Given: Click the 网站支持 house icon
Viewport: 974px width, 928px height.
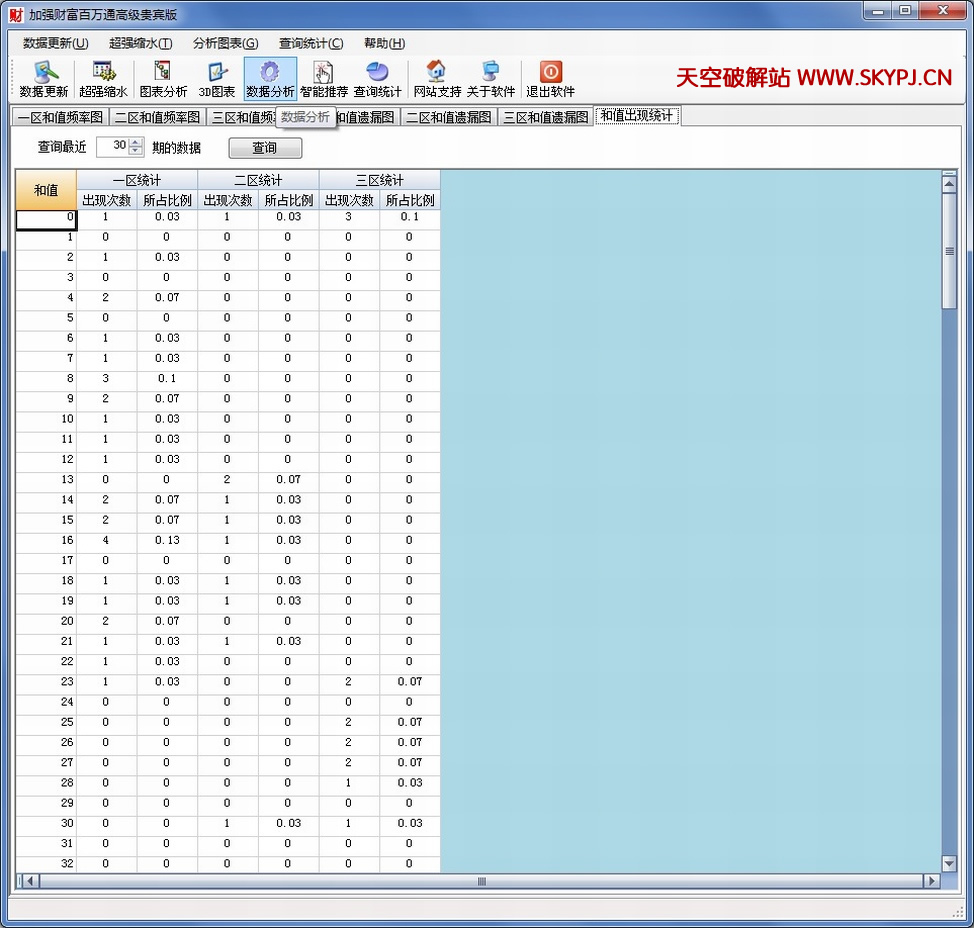Looking at the screenshot, I should pos(437,79).
